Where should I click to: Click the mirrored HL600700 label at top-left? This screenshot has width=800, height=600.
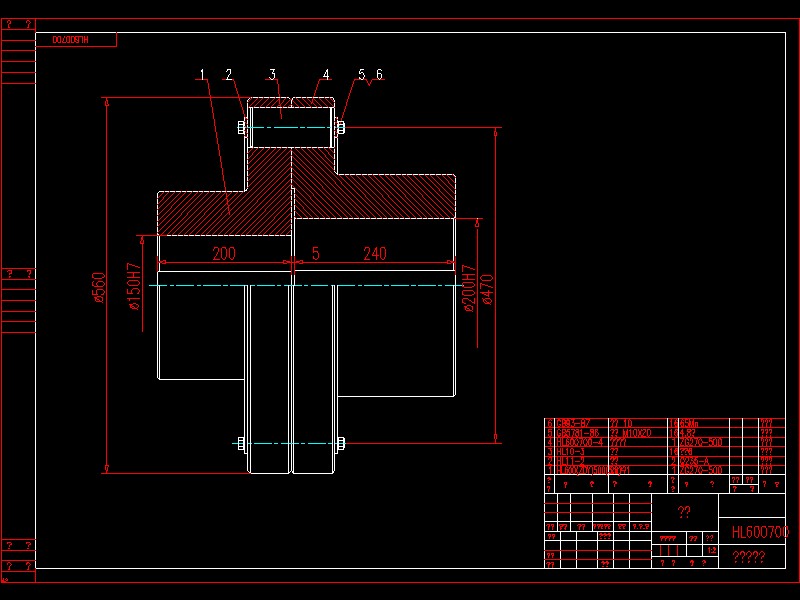pos(70,40)
